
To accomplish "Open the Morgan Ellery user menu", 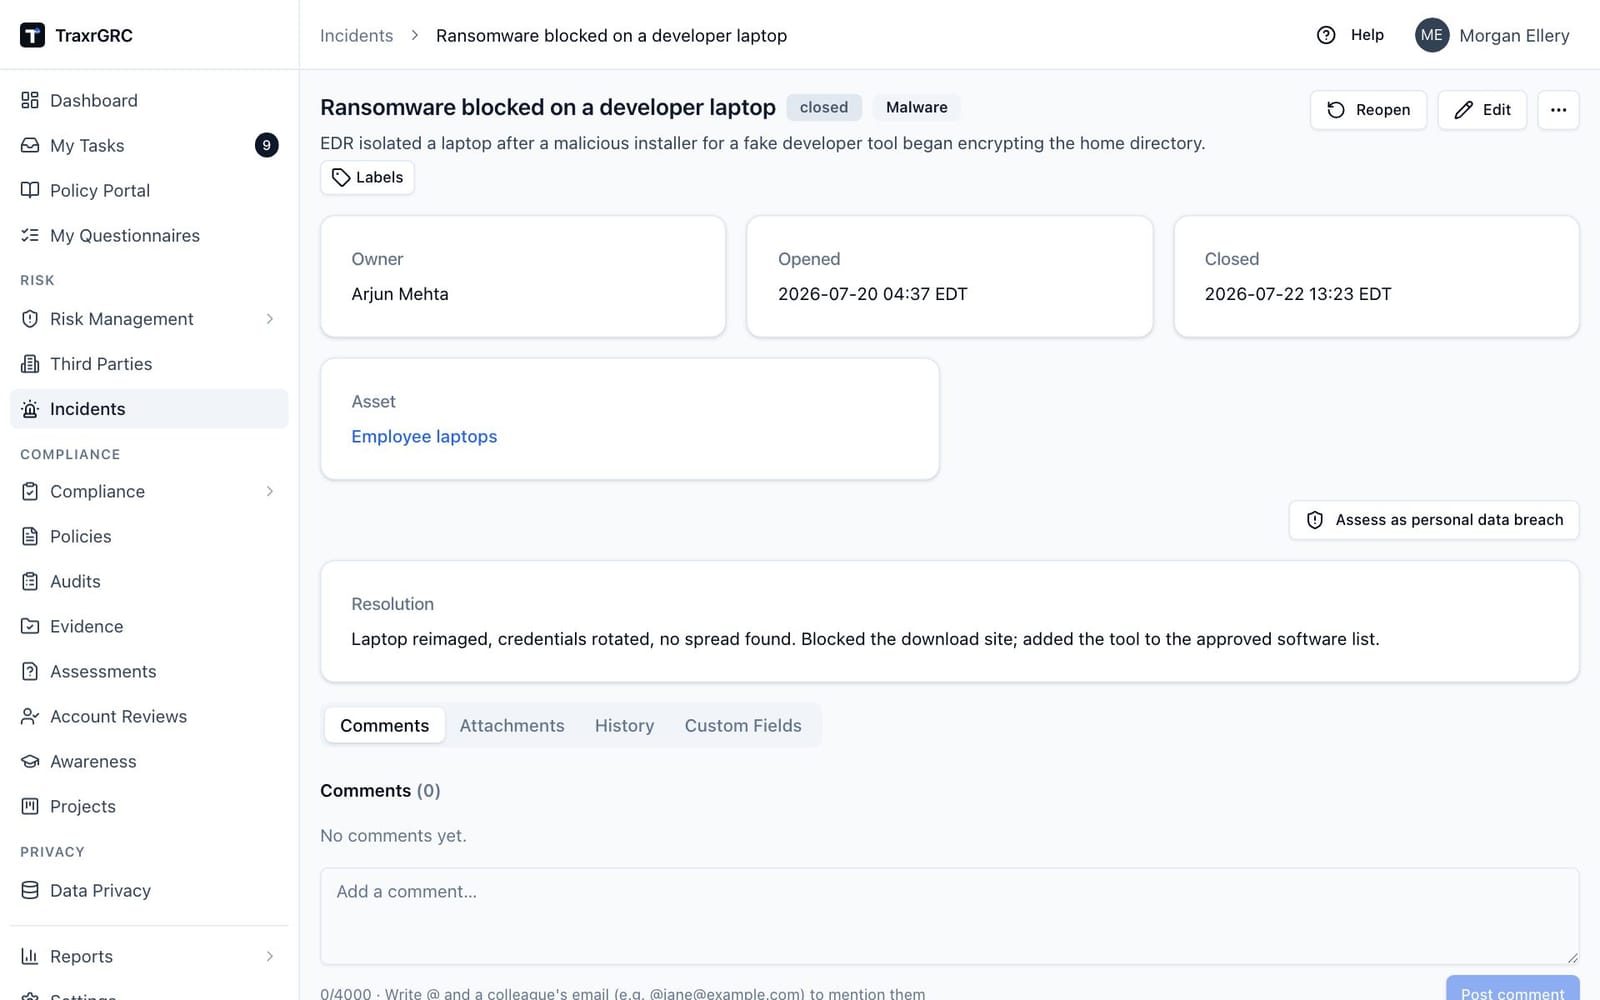I will 1492,35.
